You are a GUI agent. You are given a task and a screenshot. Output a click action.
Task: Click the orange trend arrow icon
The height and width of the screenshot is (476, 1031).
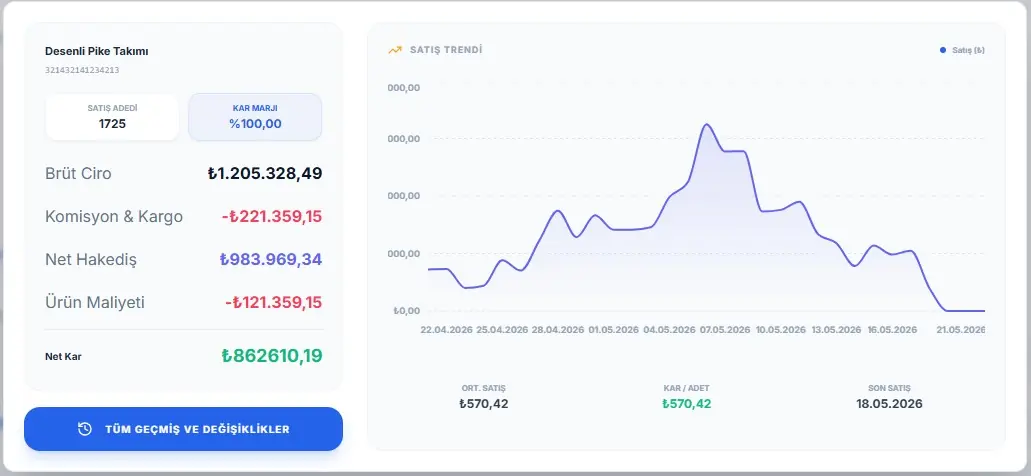point(395,50)
